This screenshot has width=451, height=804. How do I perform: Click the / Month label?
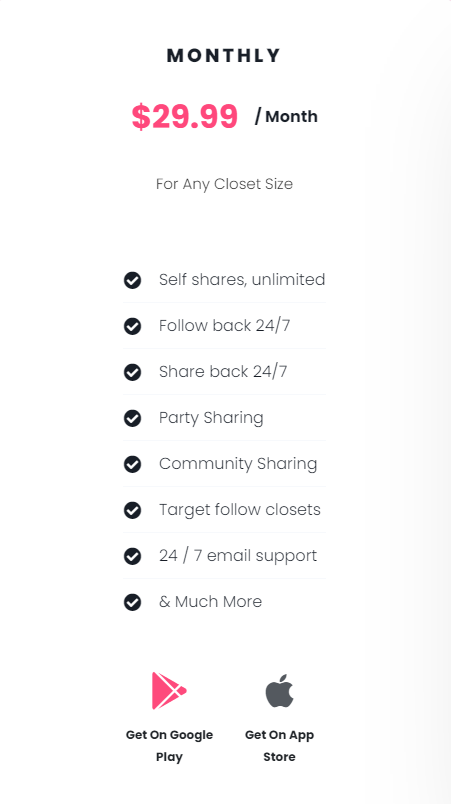point(286,116)
